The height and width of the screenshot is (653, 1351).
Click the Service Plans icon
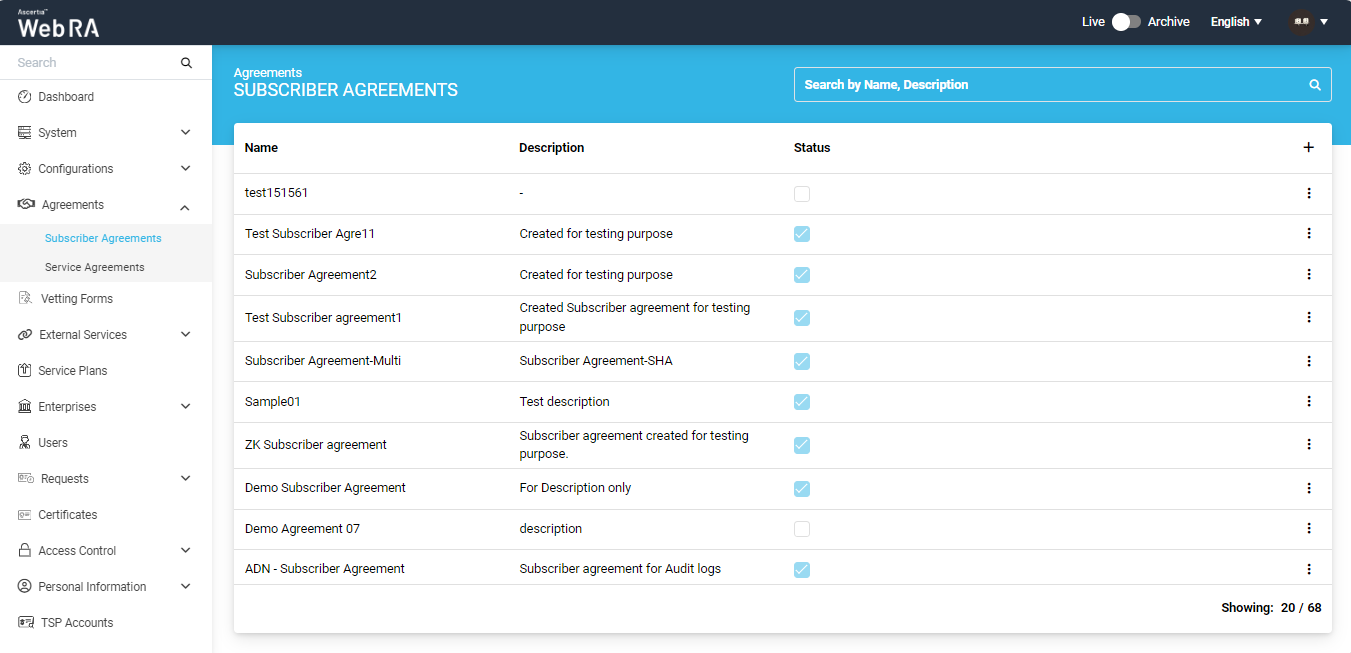coord(25,371)
